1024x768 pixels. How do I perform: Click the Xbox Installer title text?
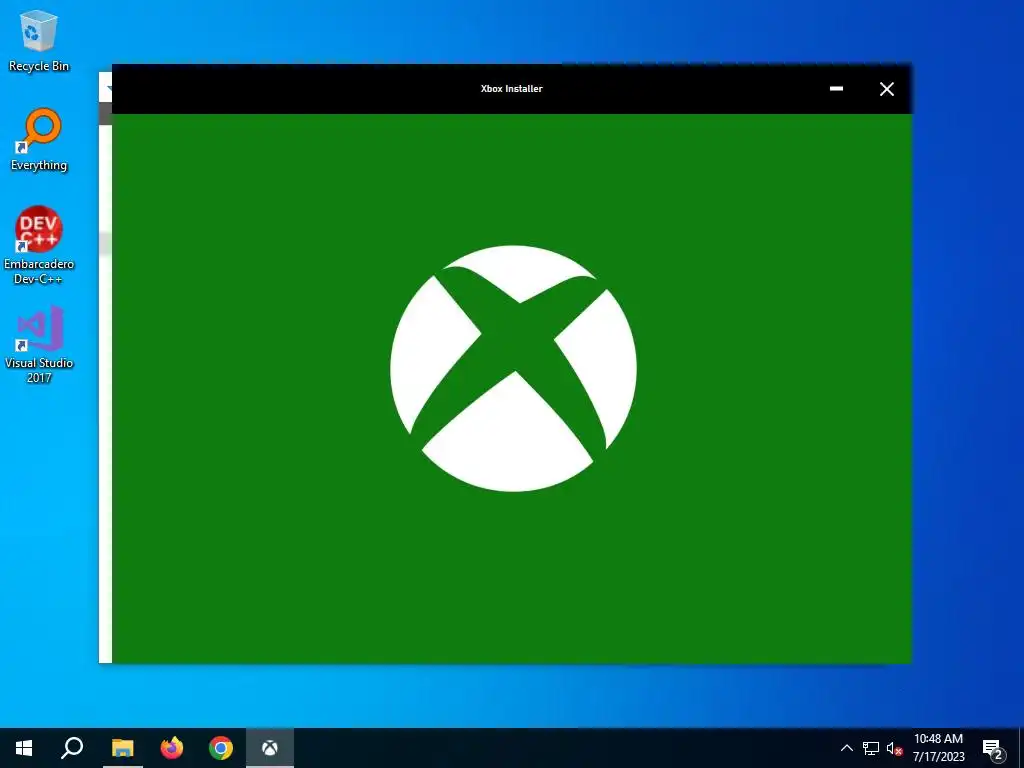[511, 89]
